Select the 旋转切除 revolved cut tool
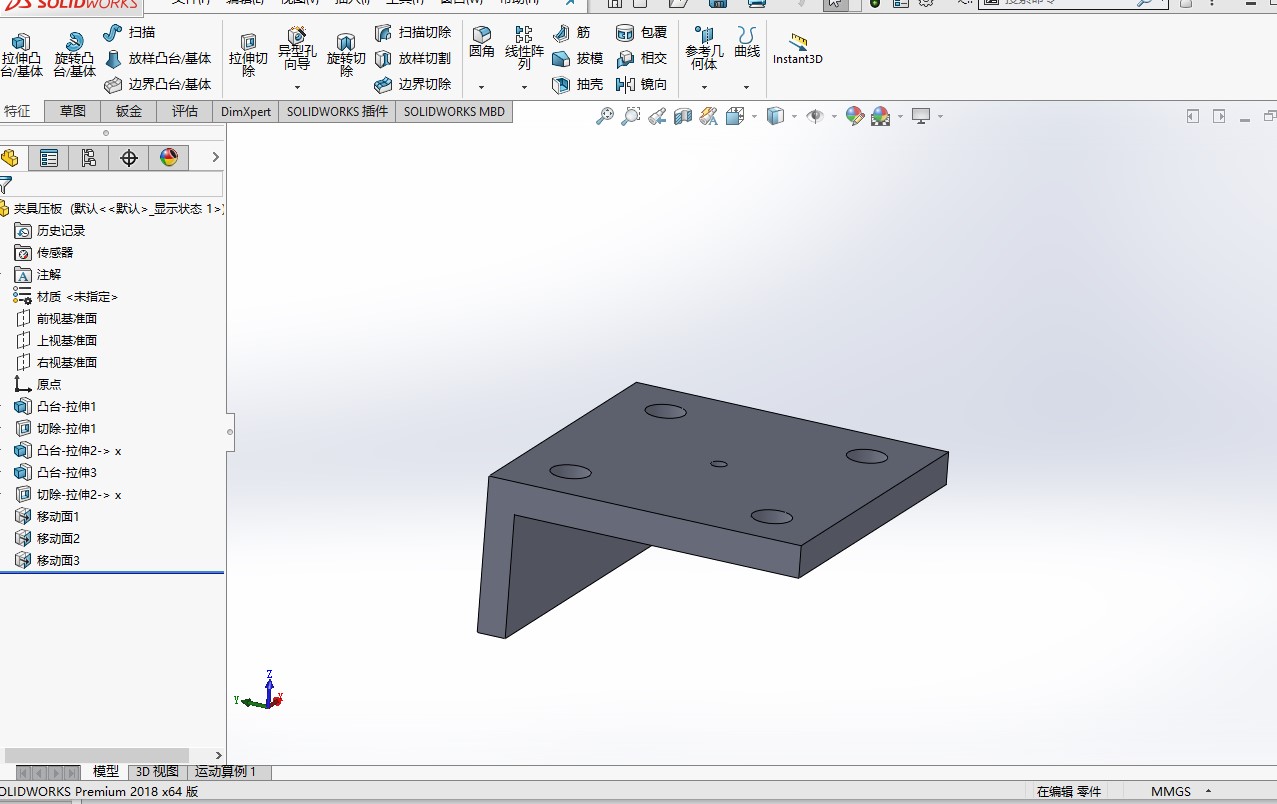Screen dimensions: 1277x804 click(x=346, y=55)
